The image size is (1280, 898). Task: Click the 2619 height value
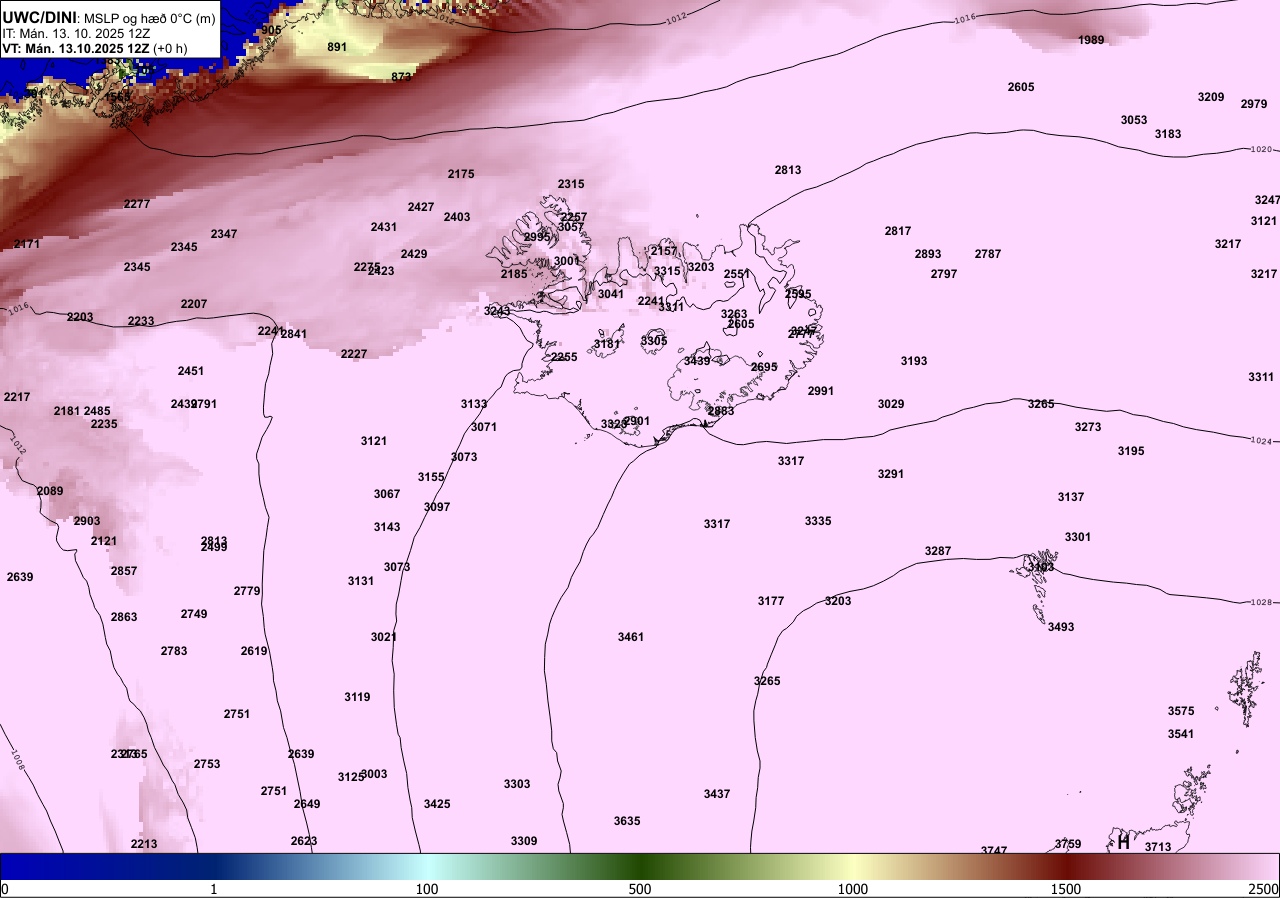254,651
